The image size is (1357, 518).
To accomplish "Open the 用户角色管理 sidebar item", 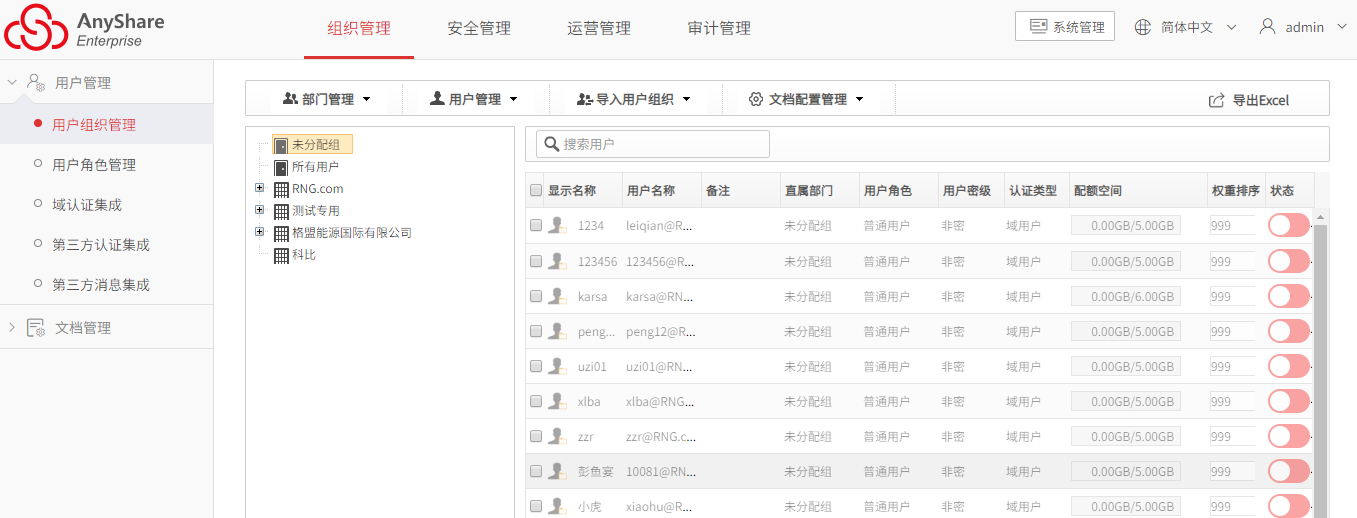I will [94, 165].
